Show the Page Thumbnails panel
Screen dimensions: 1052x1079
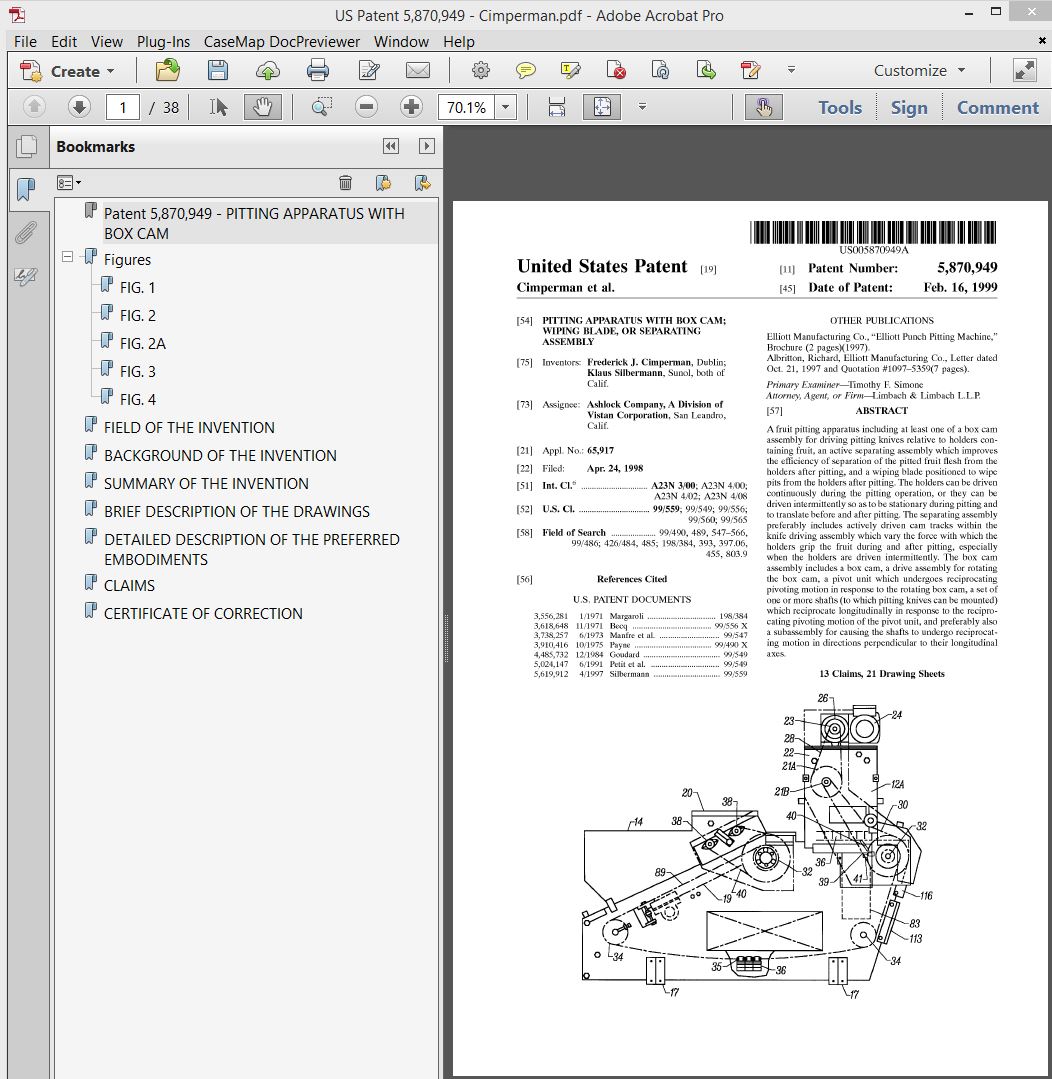point(27,146)
